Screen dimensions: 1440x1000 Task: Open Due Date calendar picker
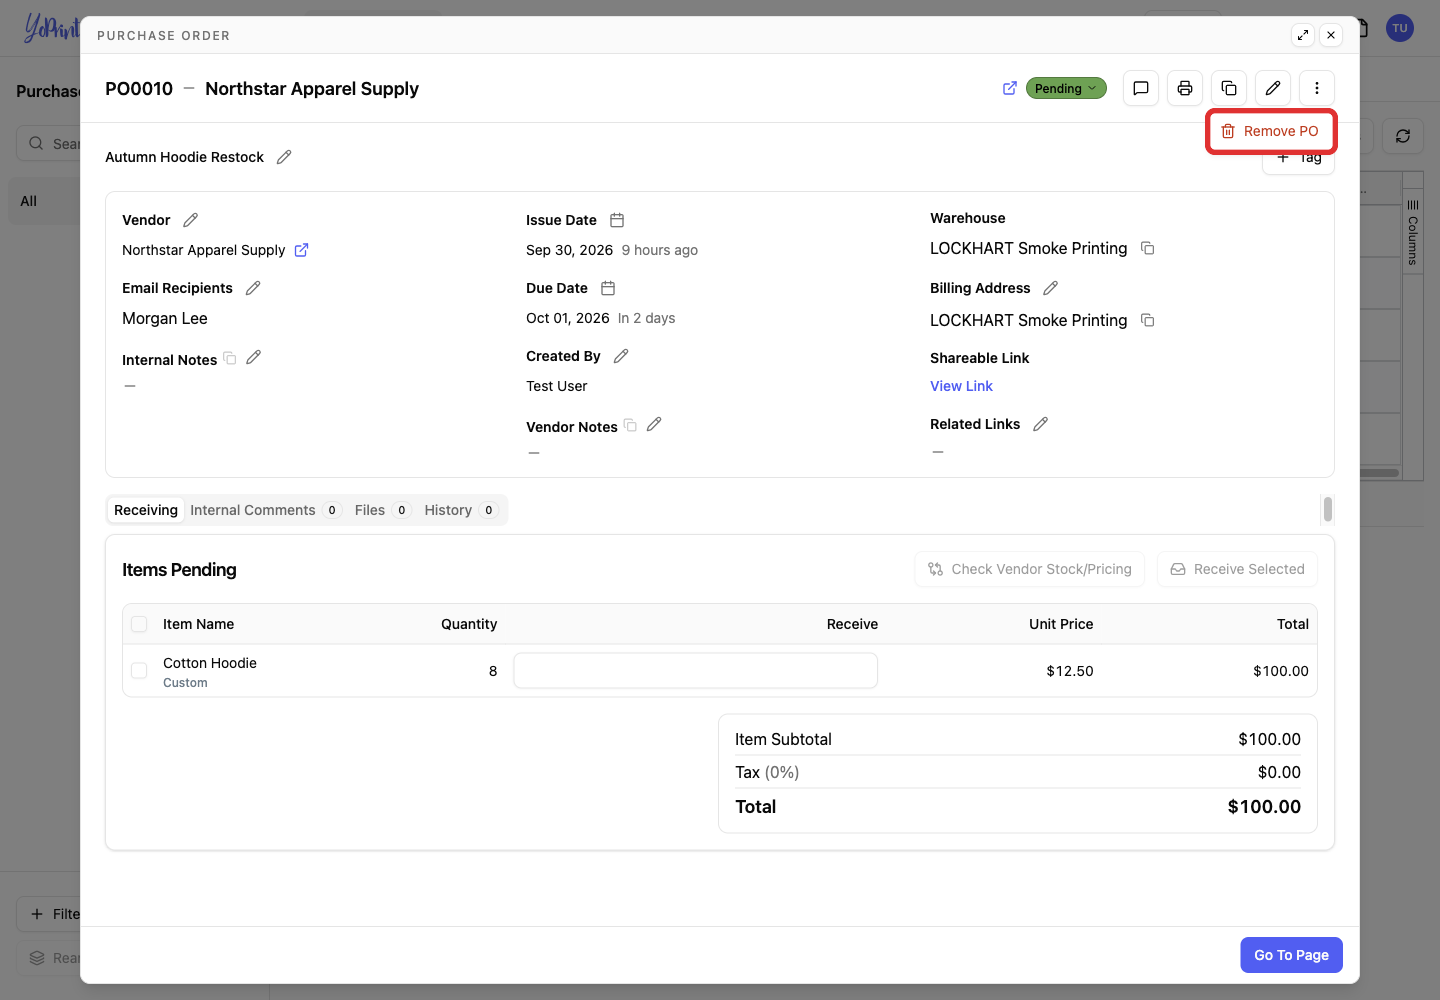click(608, 288)
